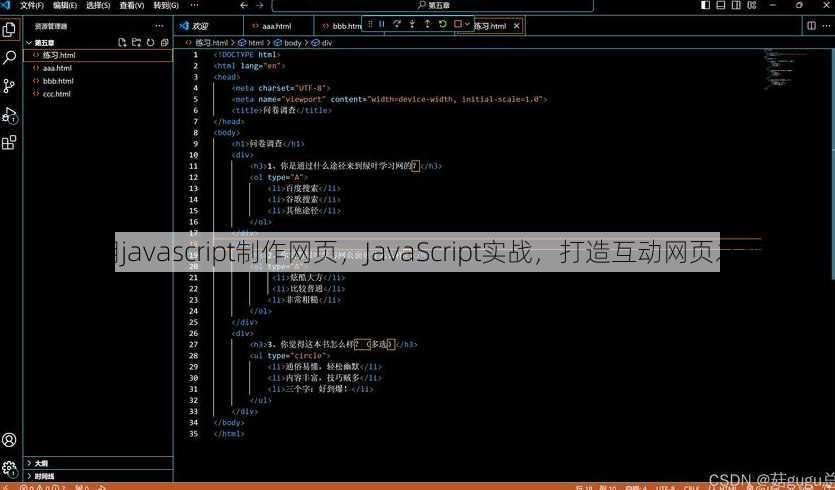Screen dimensions: 835x490
Task: Open the Run and Debug view
Action: pos(9,115)
